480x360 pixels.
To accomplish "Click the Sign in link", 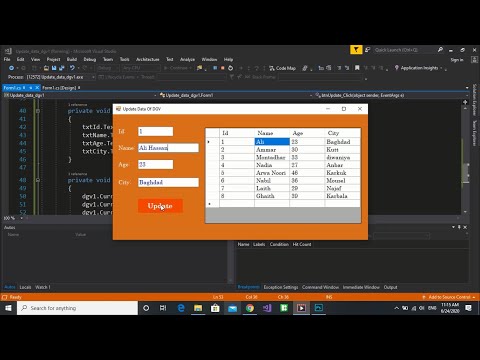I will [457, 60].
